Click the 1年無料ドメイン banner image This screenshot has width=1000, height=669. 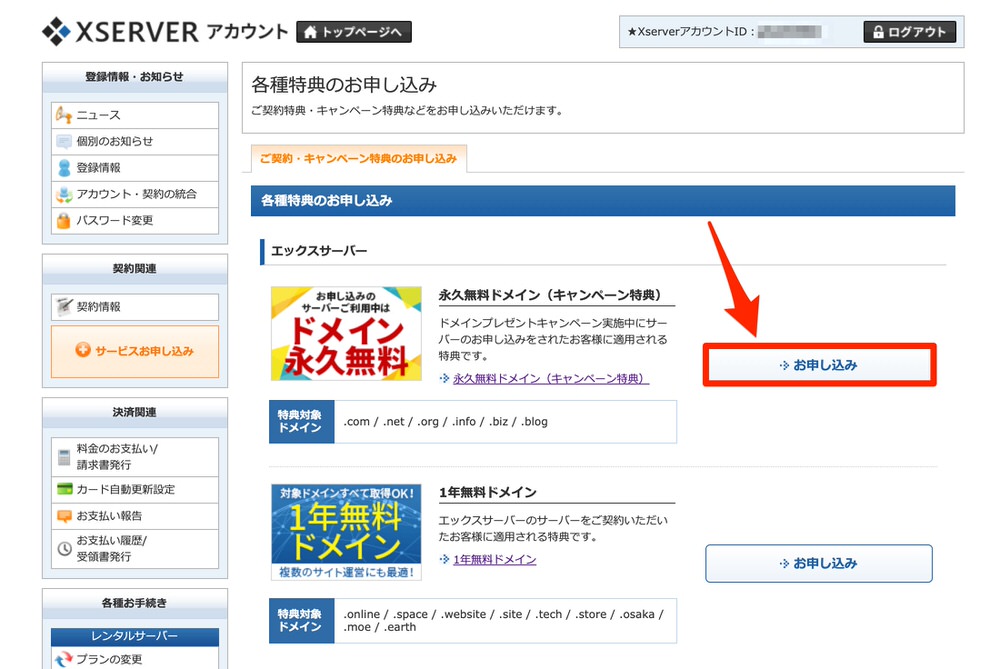(x=346, y=532)
